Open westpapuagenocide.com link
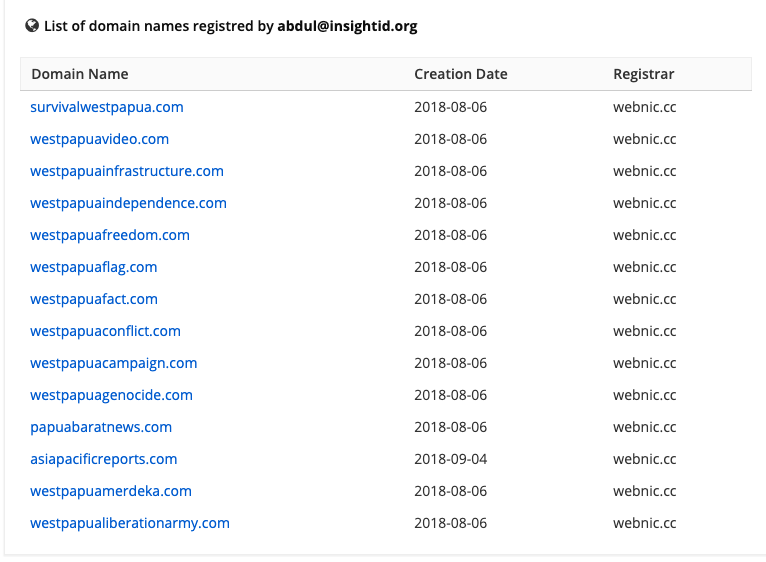The width and height of the screenshot is (766, 562). [x=111, y=395]
